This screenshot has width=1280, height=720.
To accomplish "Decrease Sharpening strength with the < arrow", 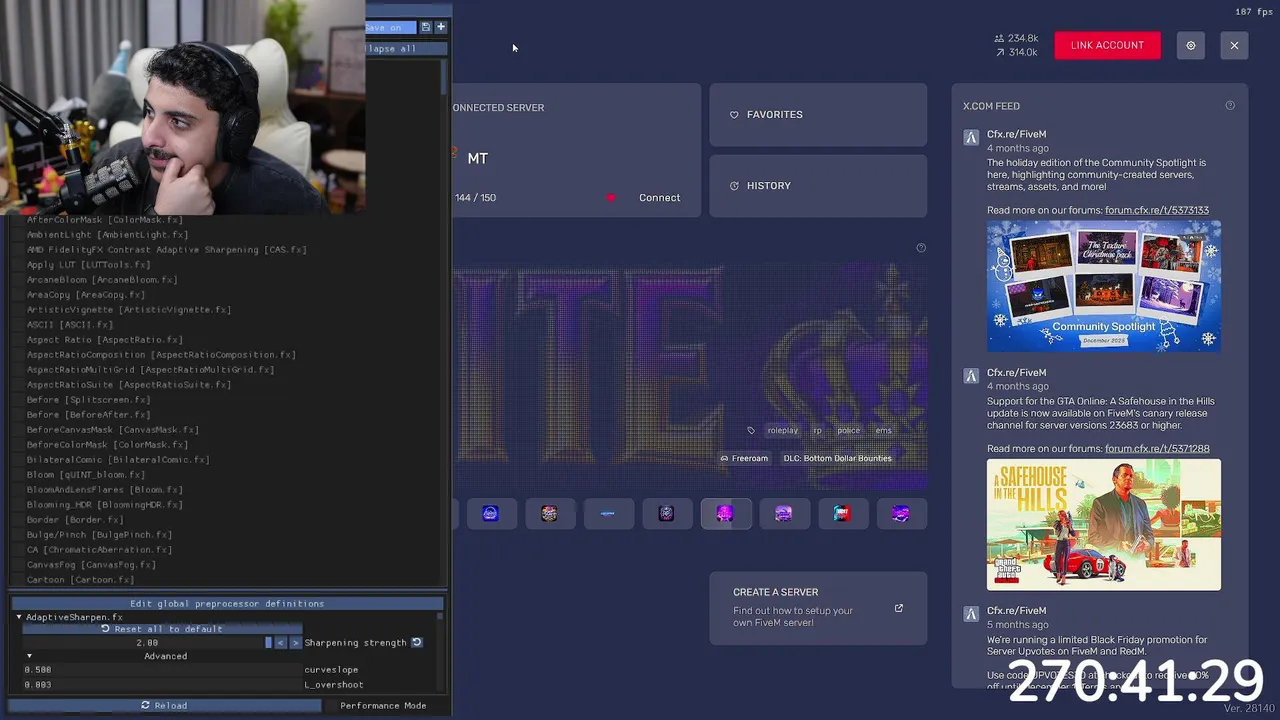I will (x=280, y=642).
